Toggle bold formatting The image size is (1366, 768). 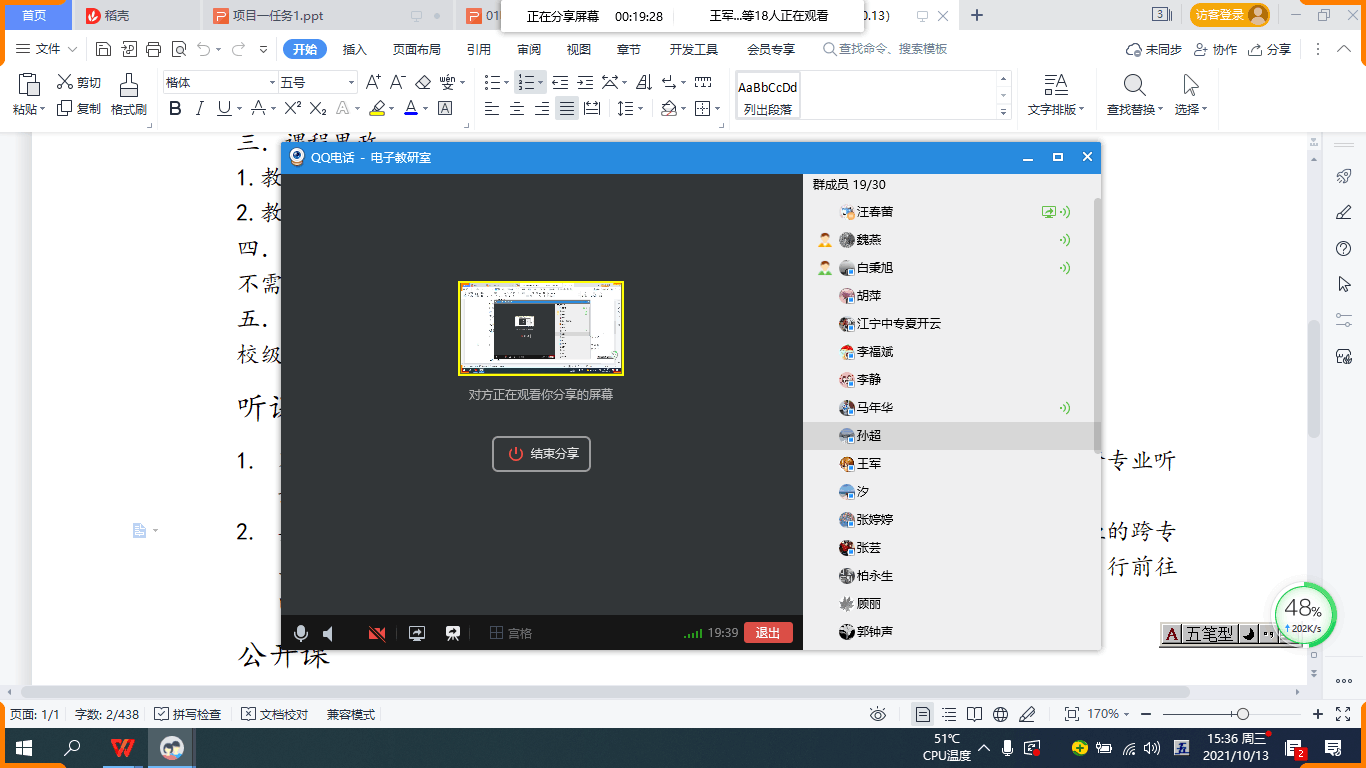click(x=175, y=108)
